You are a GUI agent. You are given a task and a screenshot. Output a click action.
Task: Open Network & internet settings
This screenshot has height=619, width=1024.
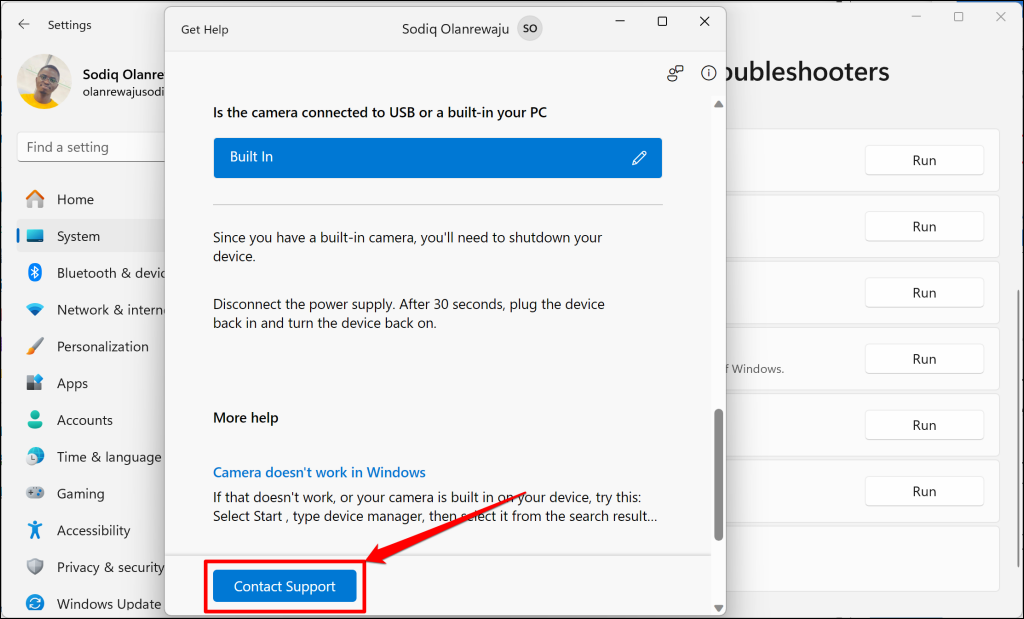91,310
